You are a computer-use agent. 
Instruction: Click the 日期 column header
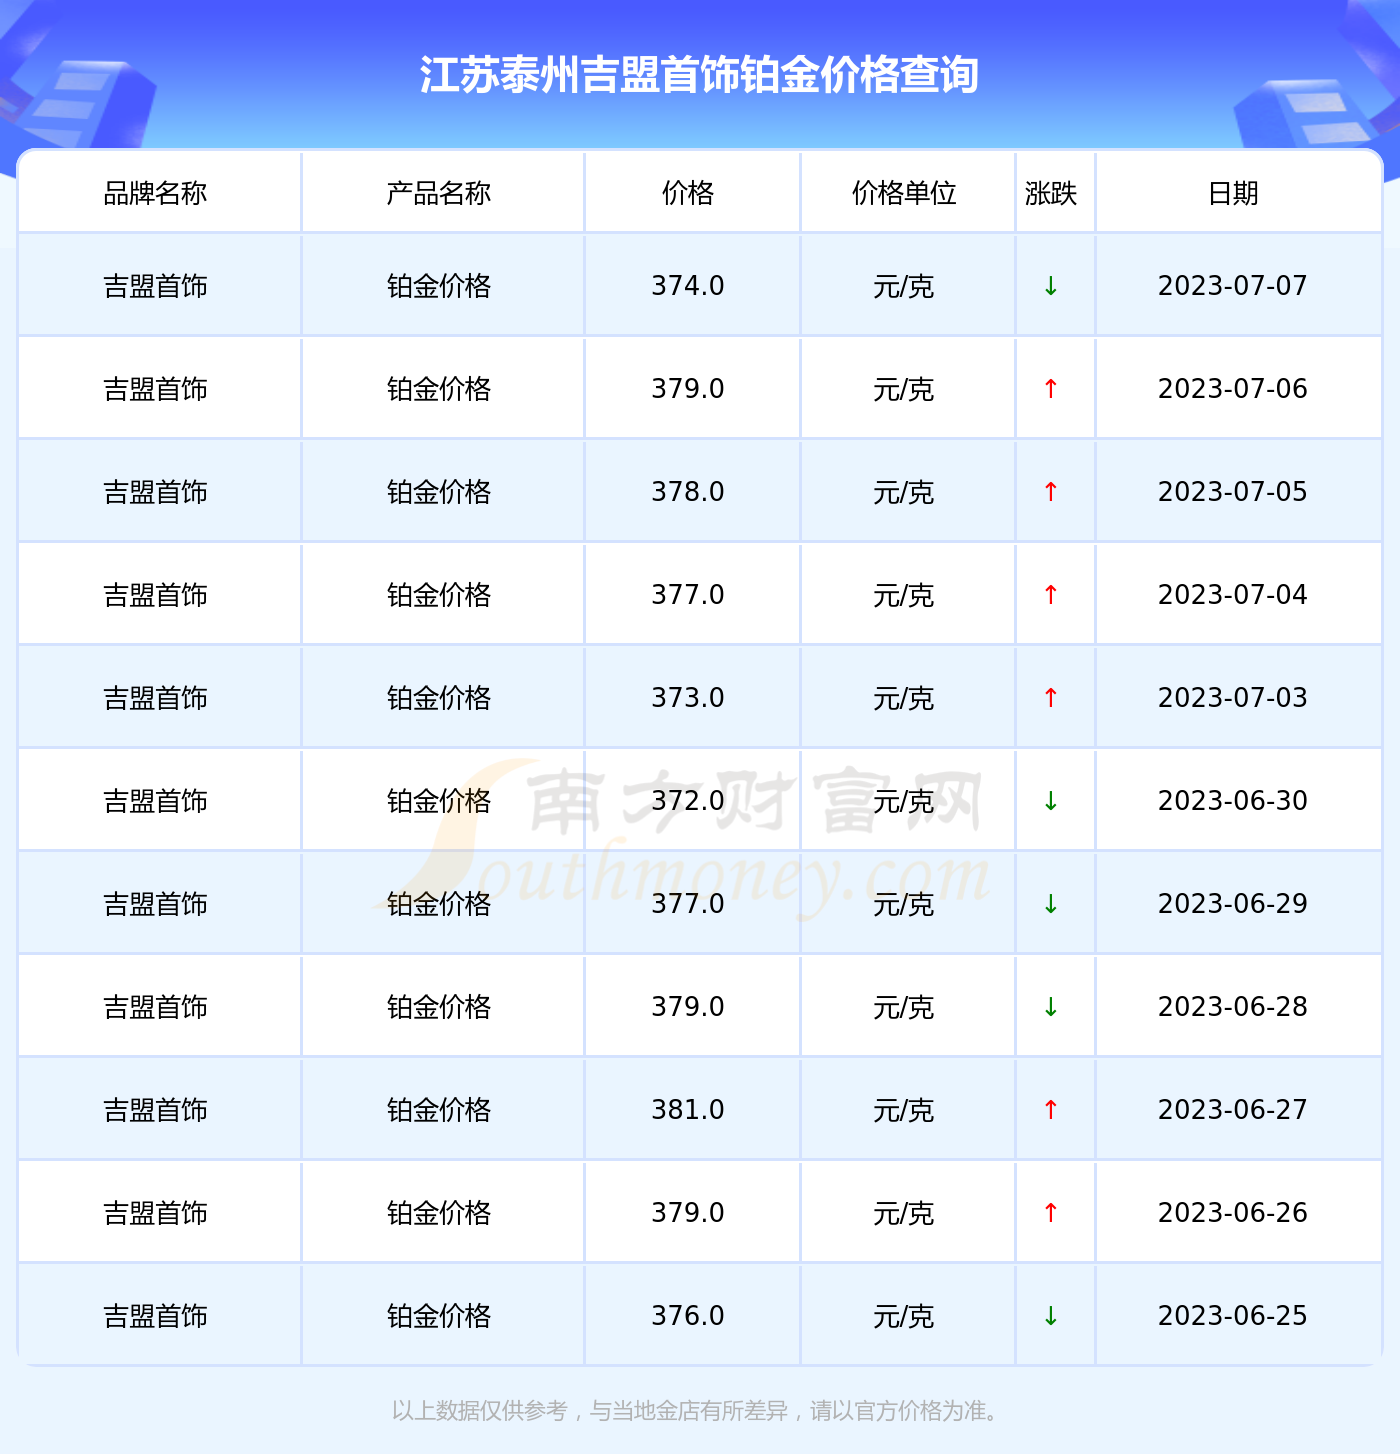[x=1233, y=193]
